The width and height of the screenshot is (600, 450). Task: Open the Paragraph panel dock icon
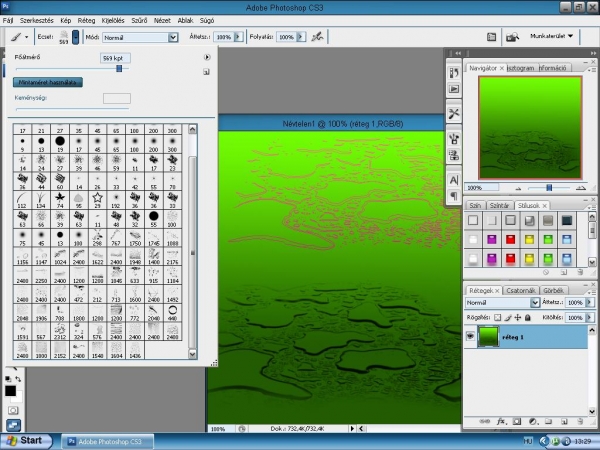click(454, 196)
